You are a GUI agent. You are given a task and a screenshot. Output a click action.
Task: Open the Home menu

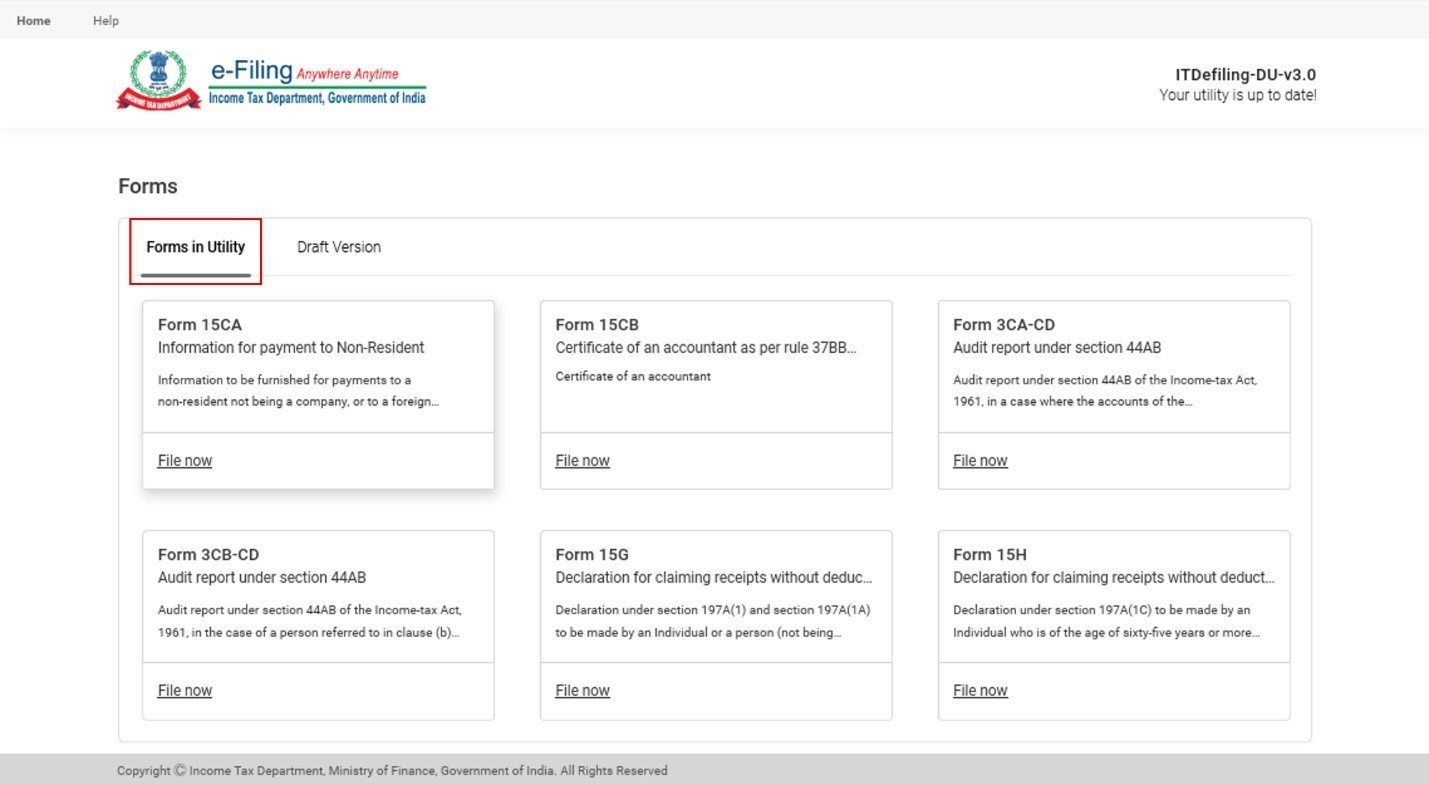33,20
